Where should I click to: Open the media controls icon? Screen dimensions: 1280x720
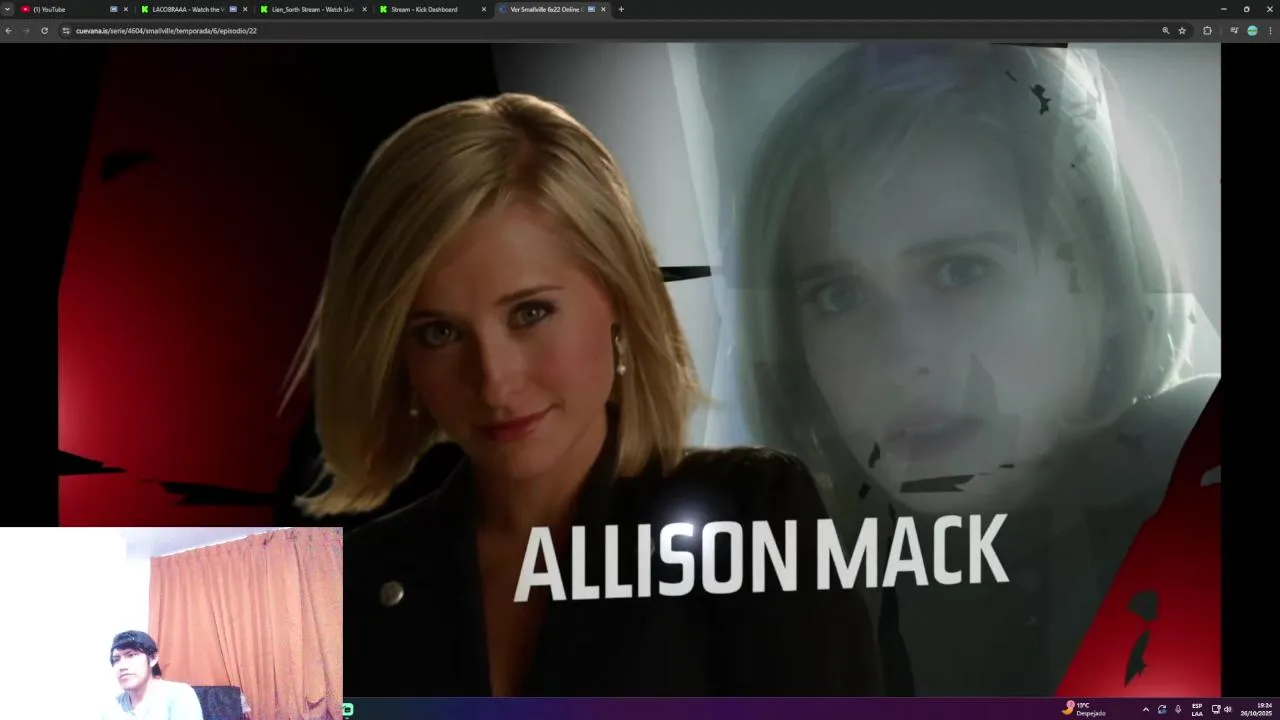[1234, 31]
